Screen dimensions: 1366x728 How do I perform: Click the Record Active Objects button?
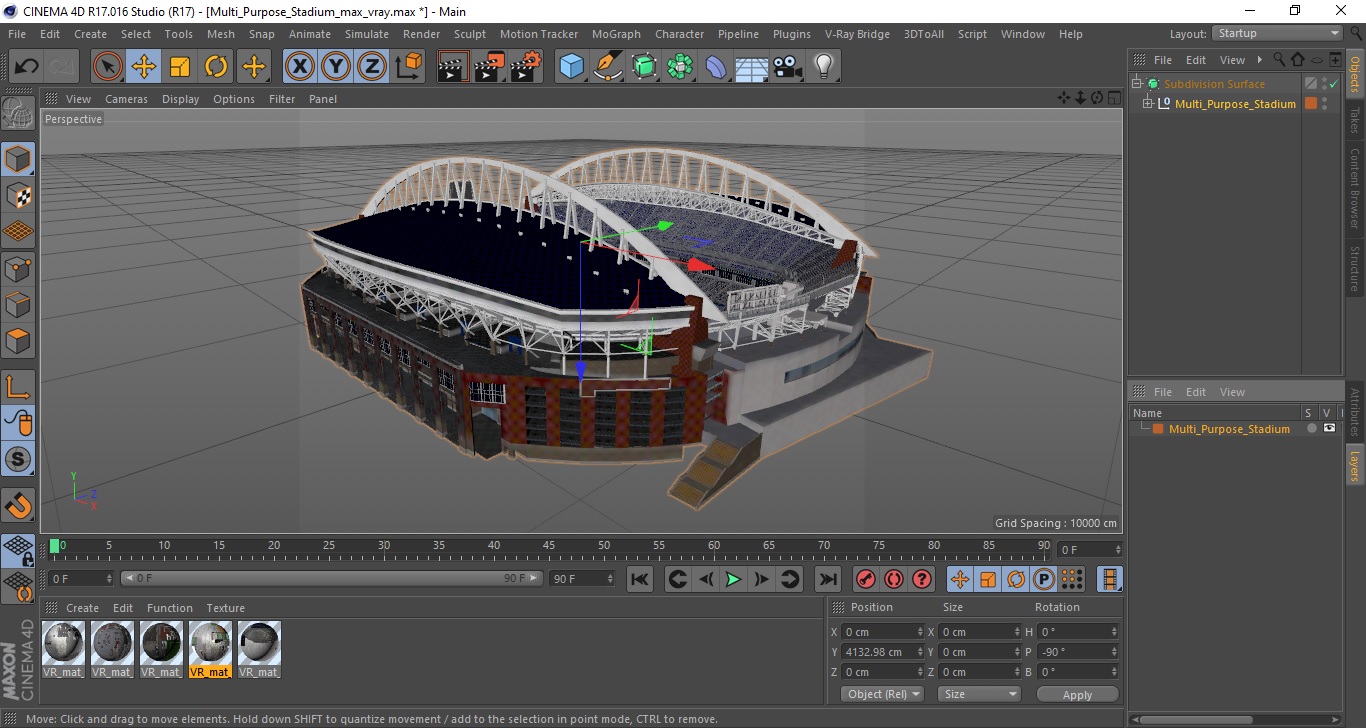[x=866, y=579]
